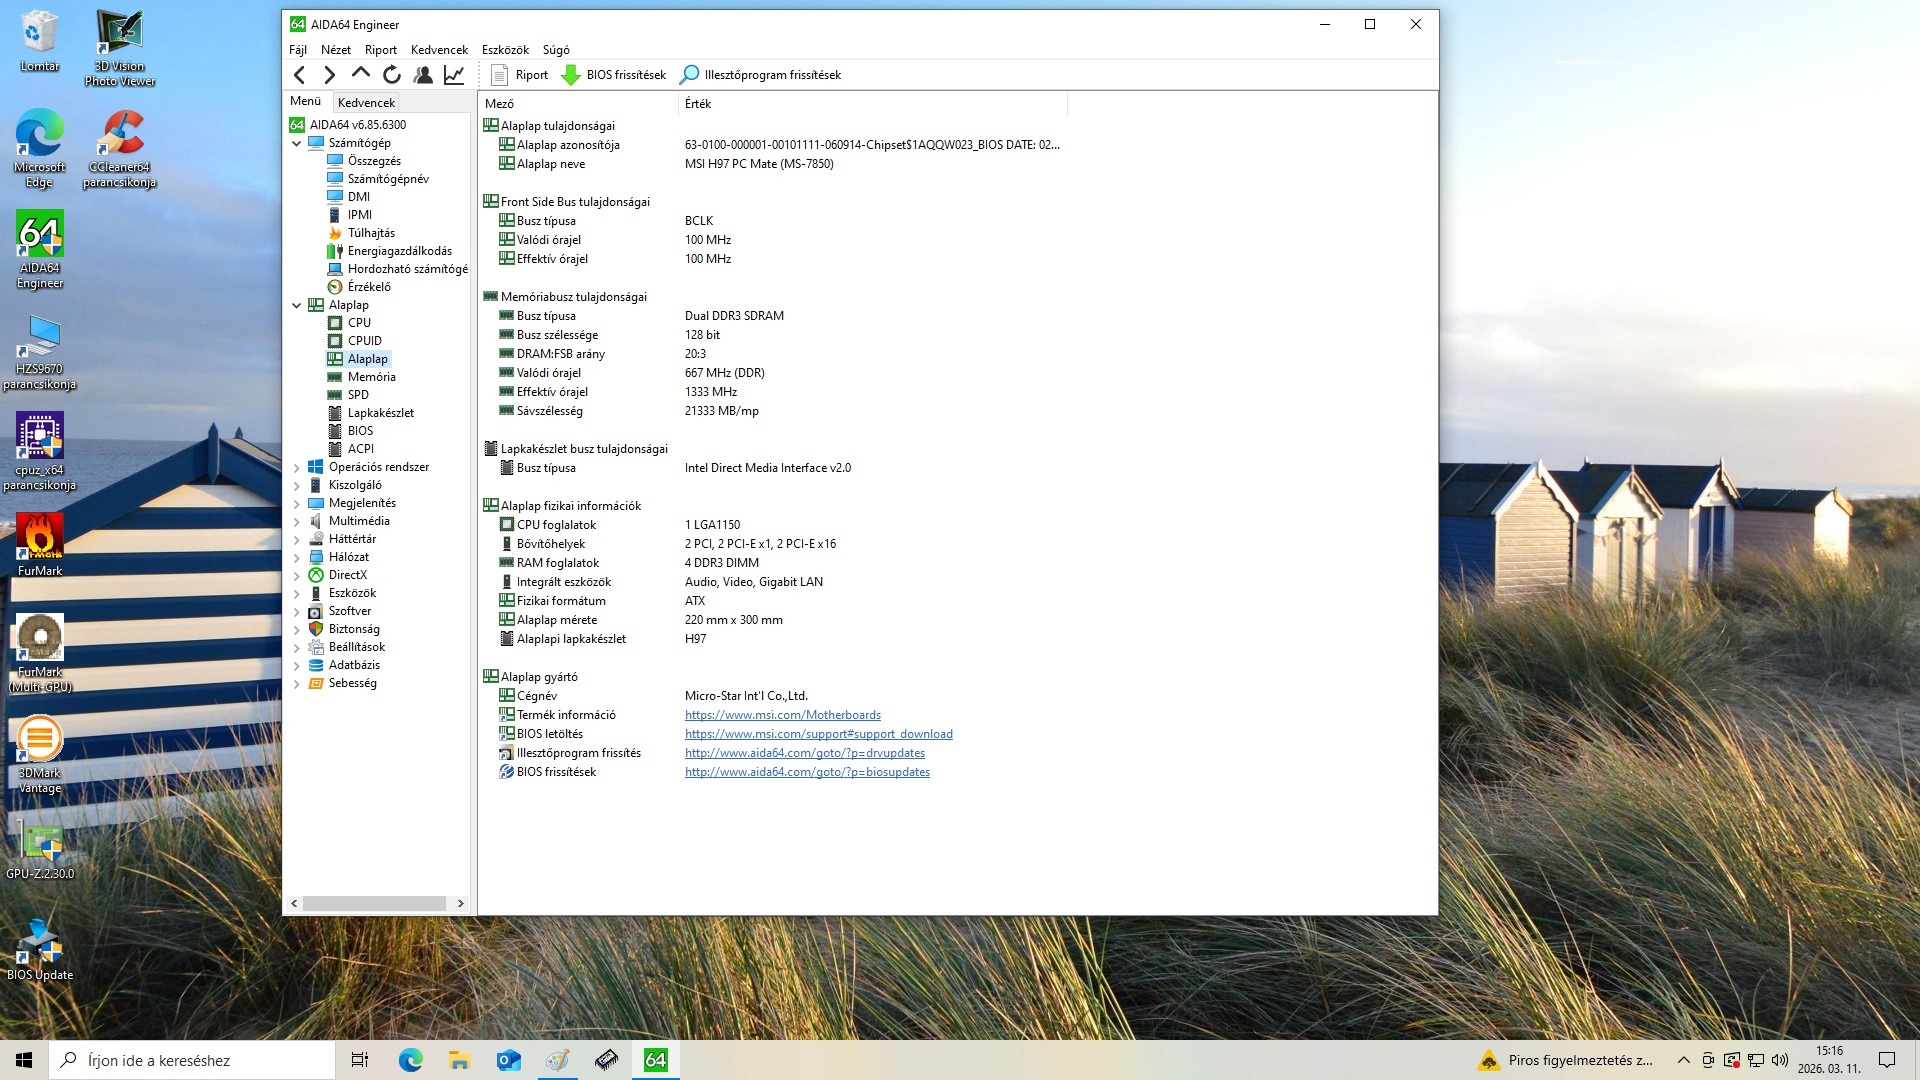Expand the Operációs rendszer node
Viewport: 1920px width, 1080px height.
point(297,467)
